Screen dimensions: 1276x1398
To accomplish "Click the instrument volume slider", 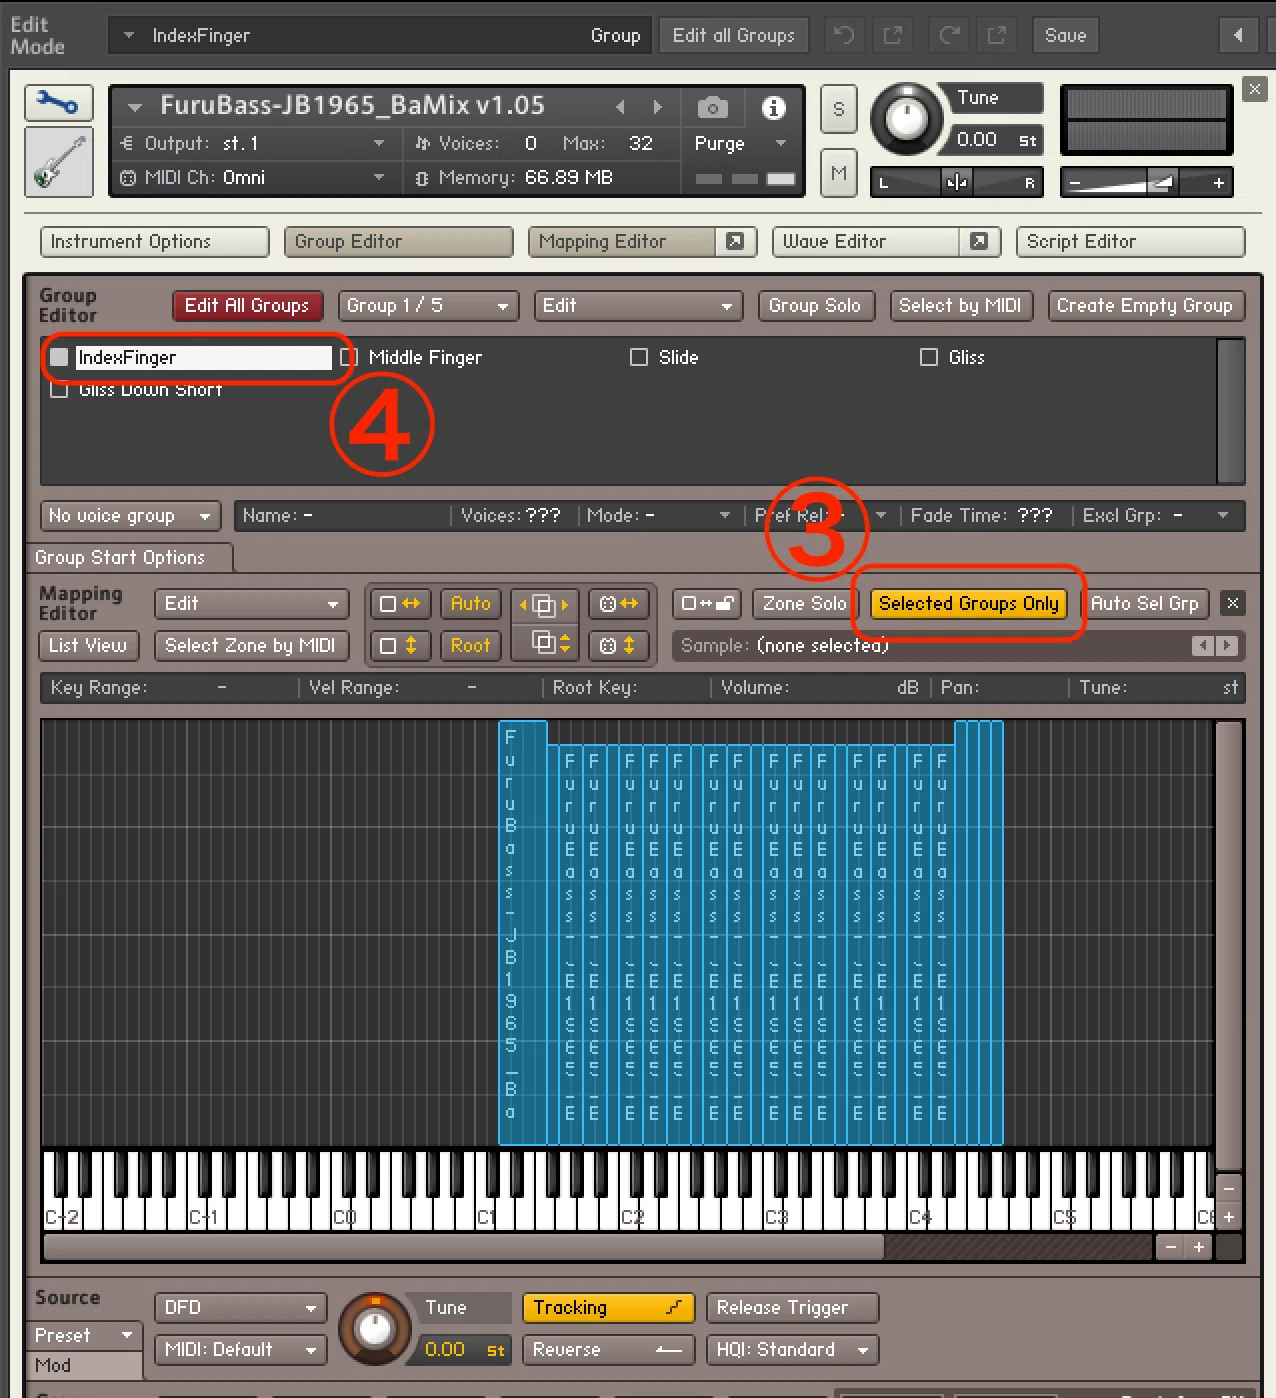I will click(x=1146, y=183).
